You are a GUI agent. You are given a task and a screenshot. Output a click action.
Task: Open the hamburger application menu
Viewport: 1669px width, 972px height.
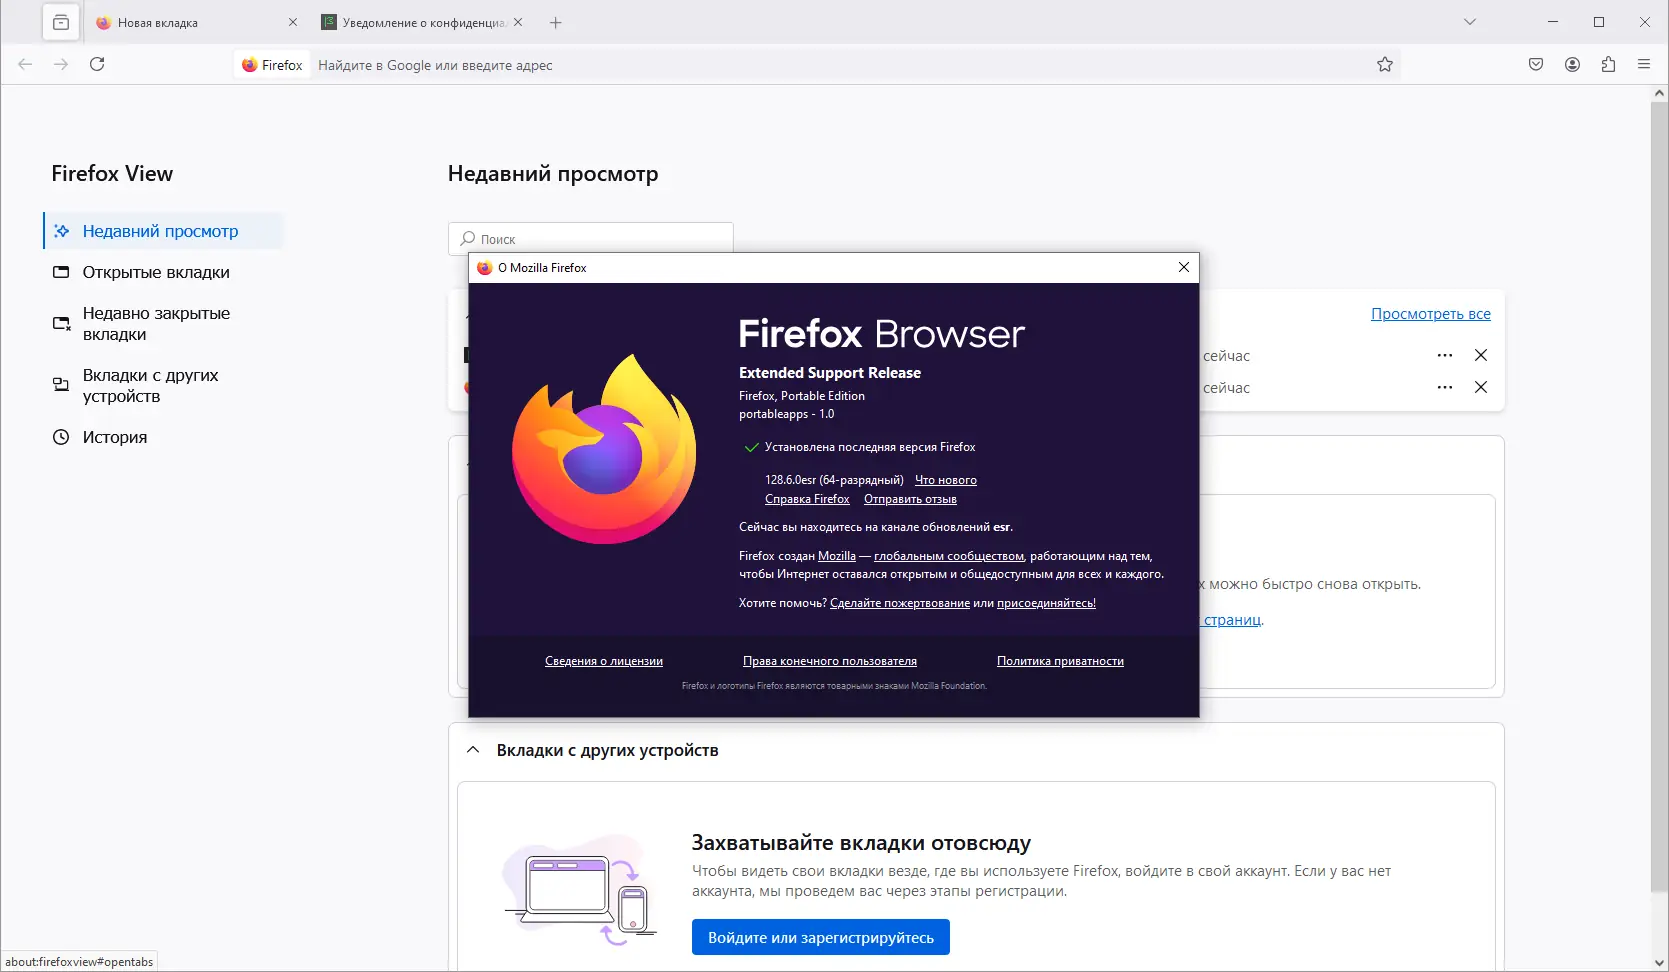click(1644, 64)
